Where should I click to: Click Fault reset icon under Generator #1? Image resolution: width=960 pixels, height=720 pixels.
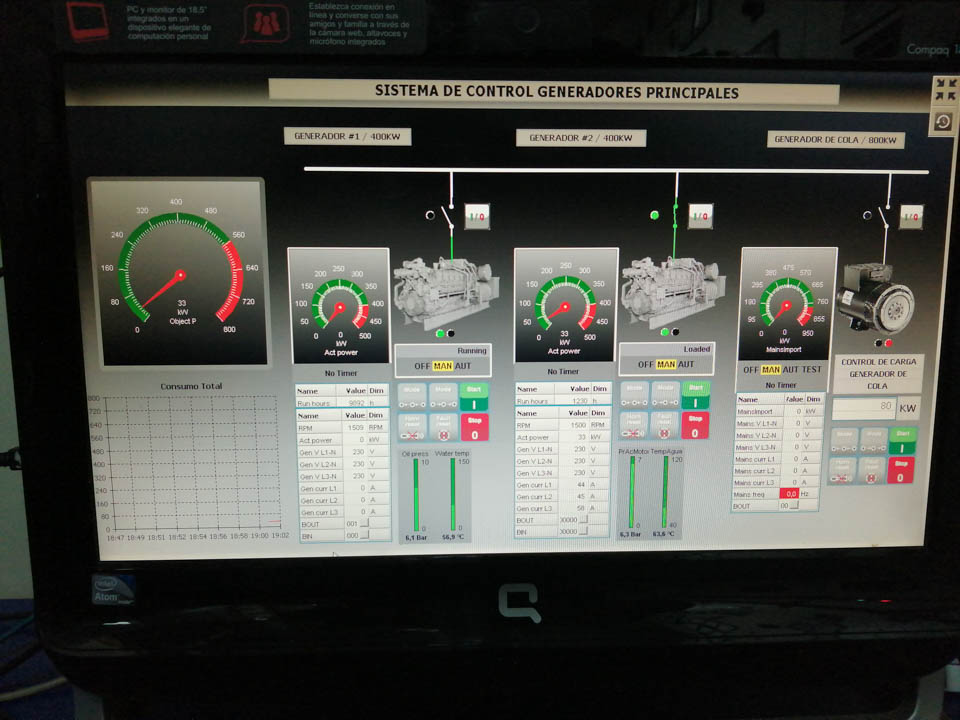coord(443,426)
